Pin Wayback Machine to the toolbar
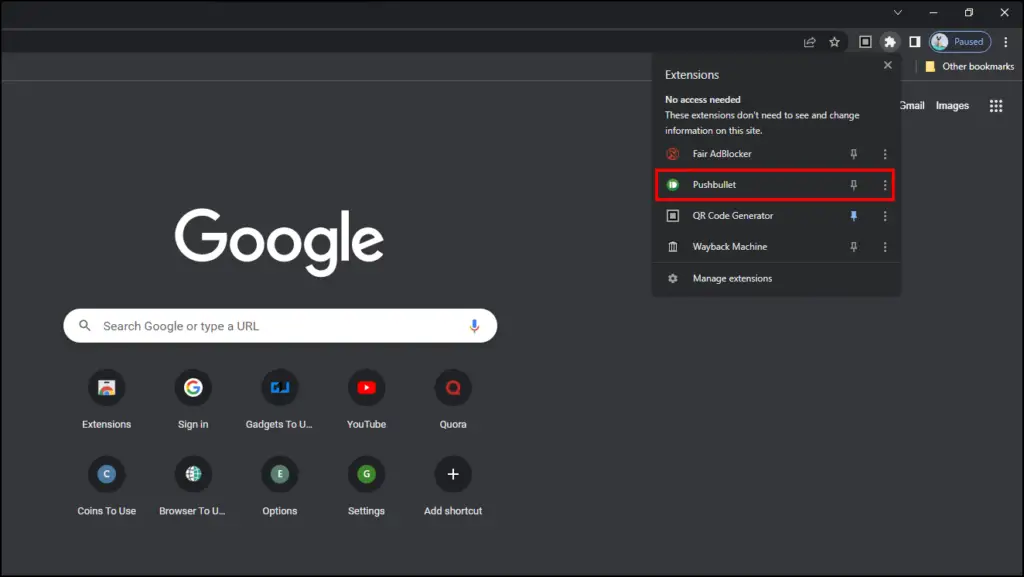The width and height of the screenshot is (1024, 577). pyautogui.click(x=853, y=247)
